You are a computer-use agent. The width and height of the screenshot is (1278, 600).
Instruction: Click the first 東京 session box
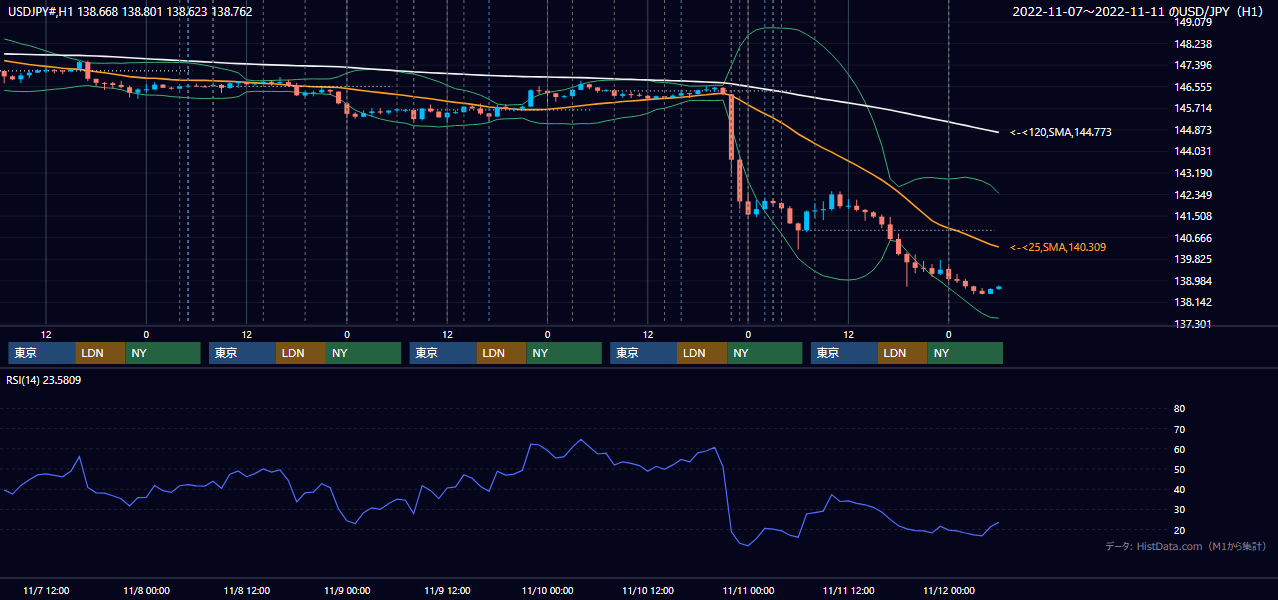42,353
